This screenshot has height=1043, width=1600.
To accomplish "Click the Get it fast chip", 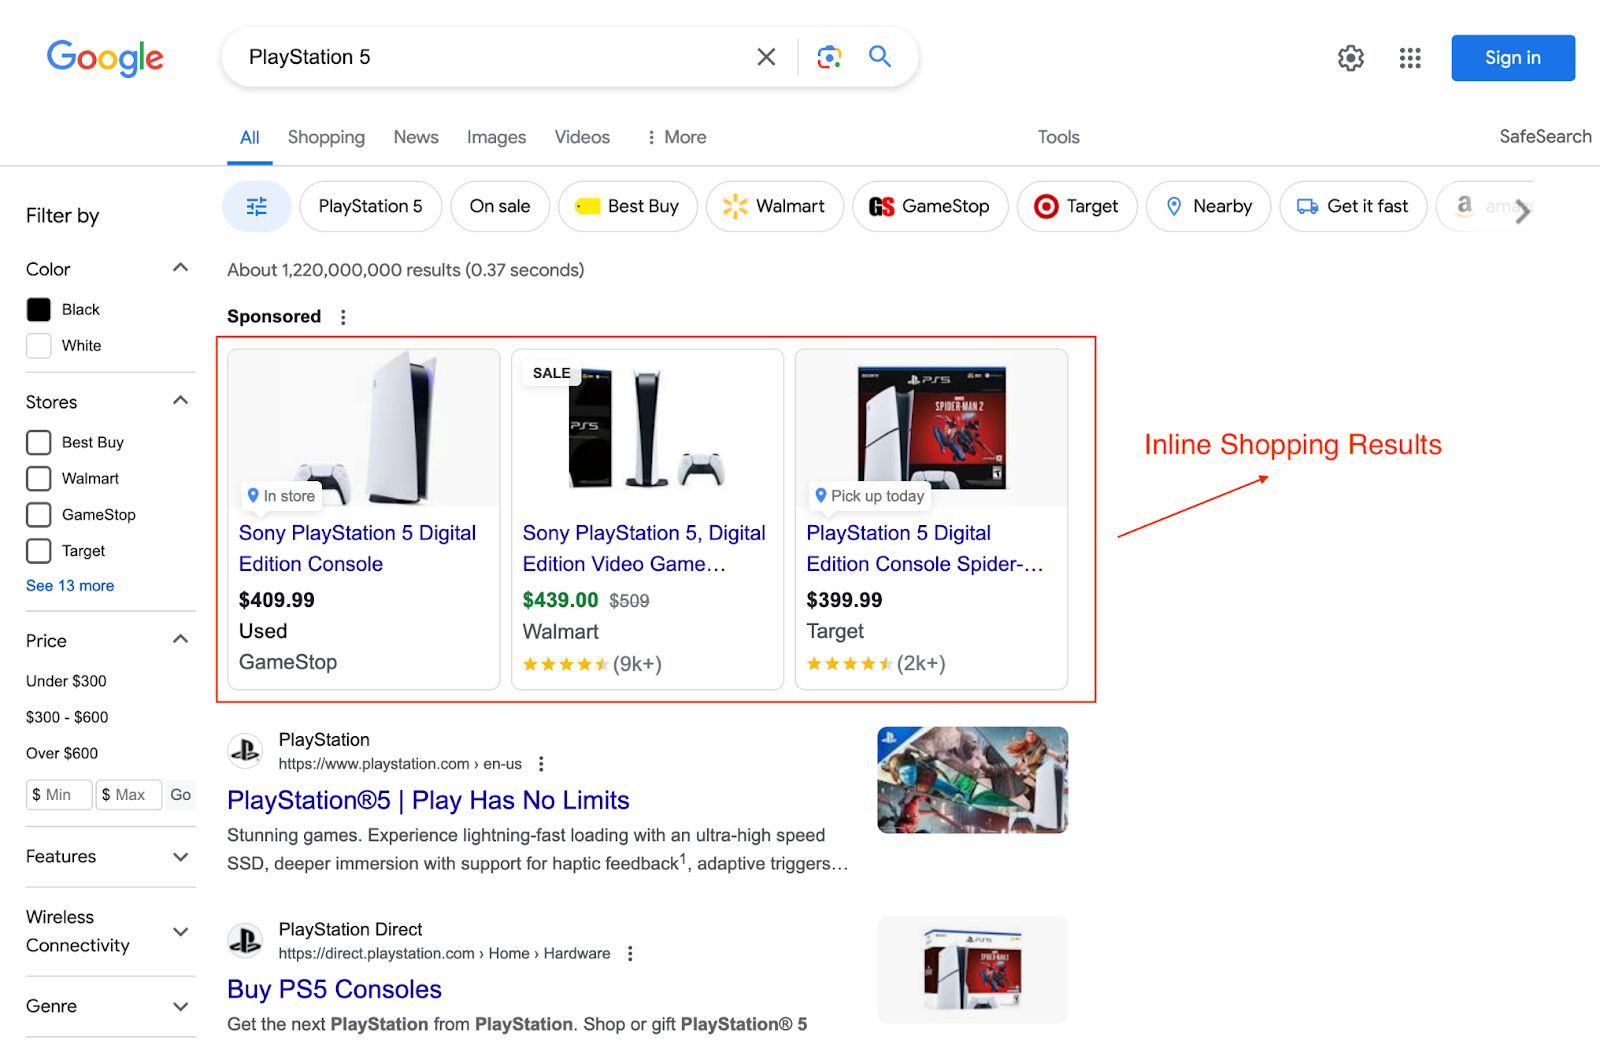I will coord(1353,206).
